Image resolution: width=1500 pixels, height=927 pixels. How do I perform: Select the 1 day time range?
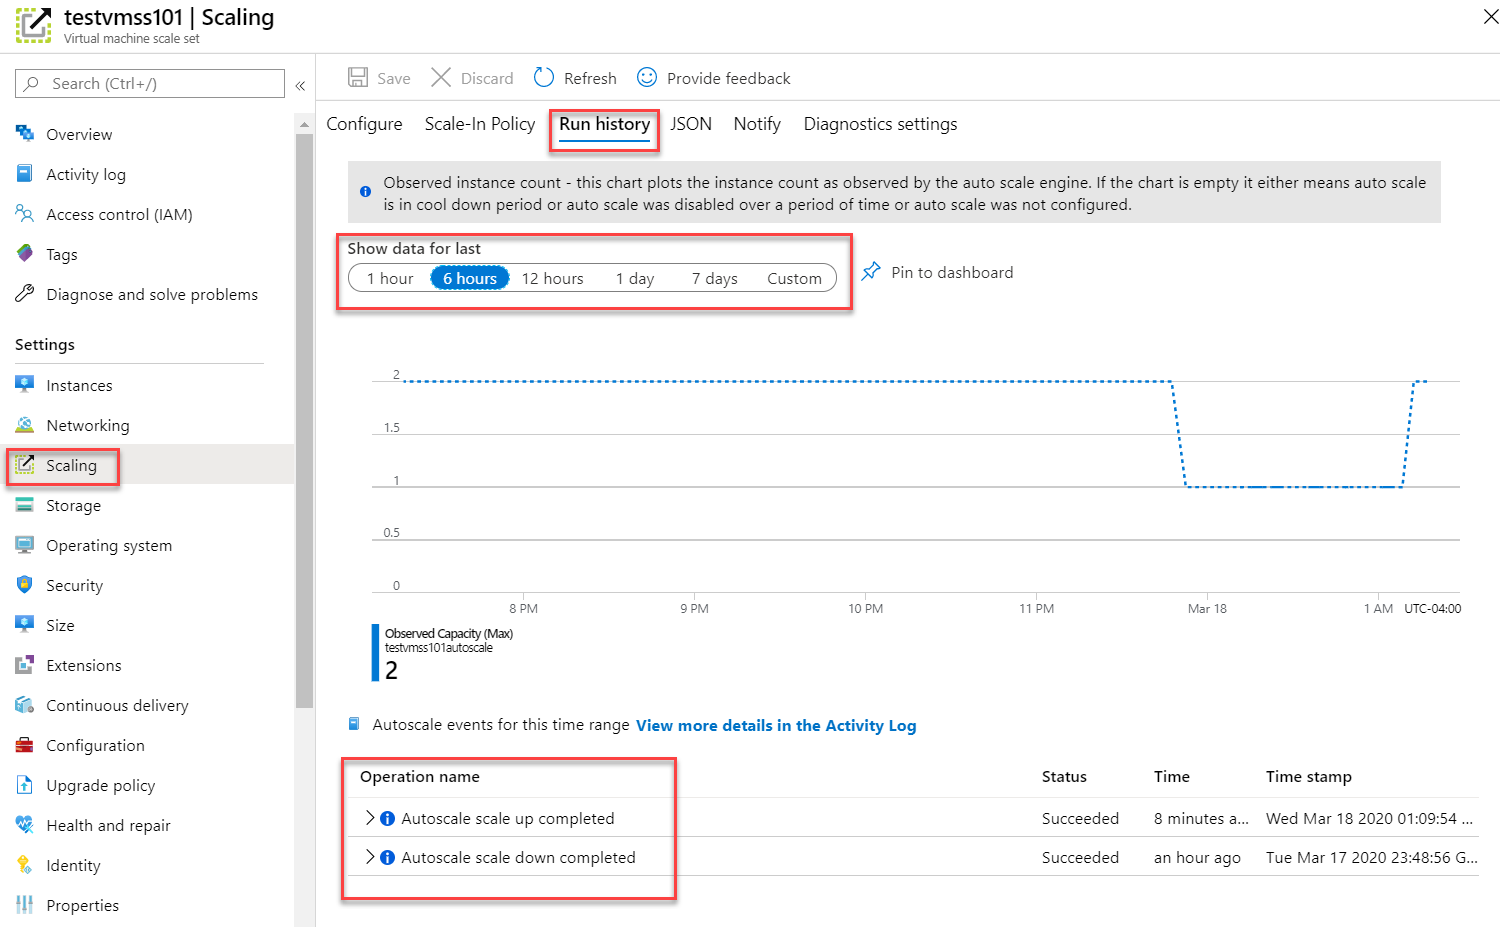point(635,278)
